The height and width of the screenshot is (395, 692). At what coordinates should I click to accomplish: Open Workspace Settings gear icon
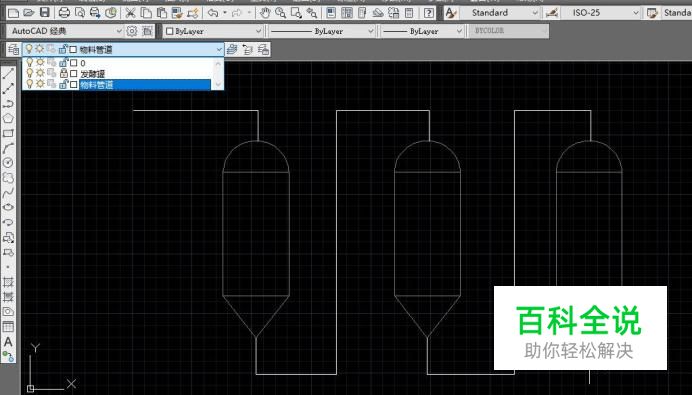(132, 31)
